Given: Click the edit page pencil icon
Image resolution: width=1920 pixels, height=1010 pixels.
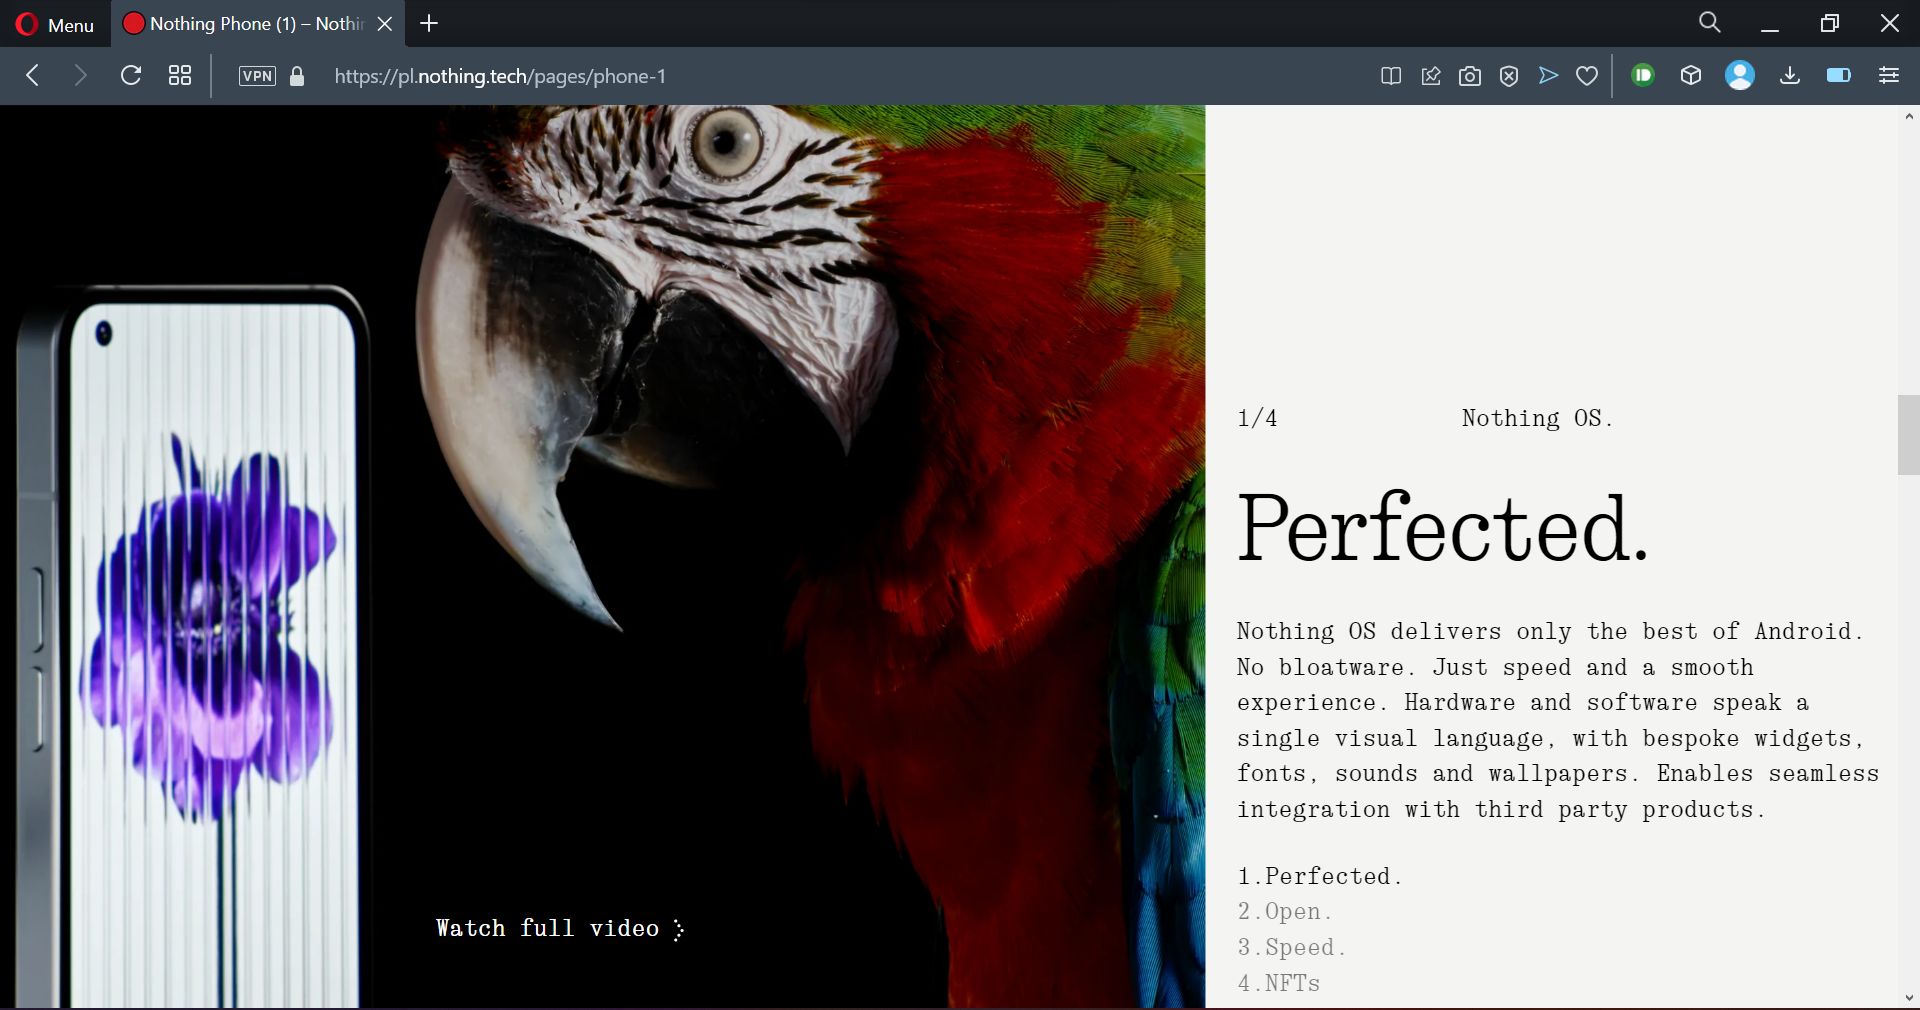Looking at the screenshot, I should (1431, 76).
